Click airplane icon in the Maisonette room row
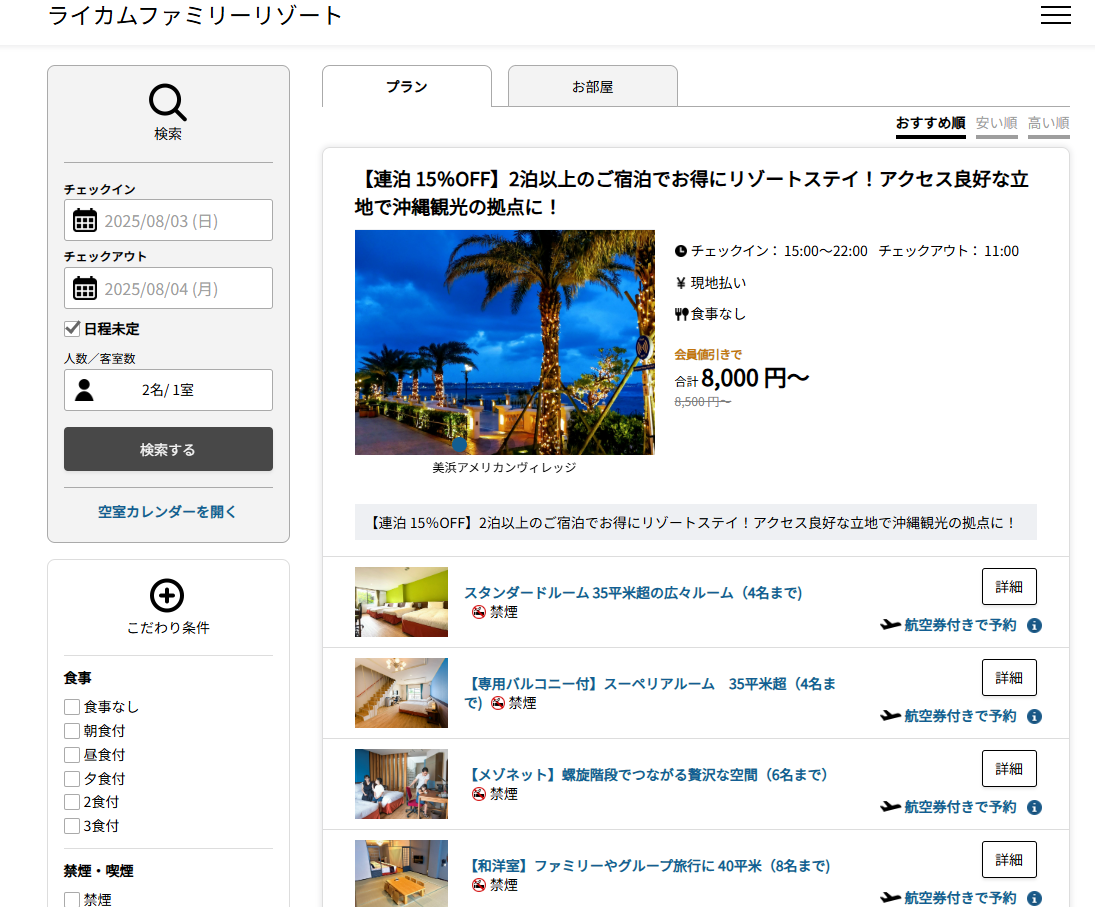This screenshot has height=907, width=1095. pos(890,807)
